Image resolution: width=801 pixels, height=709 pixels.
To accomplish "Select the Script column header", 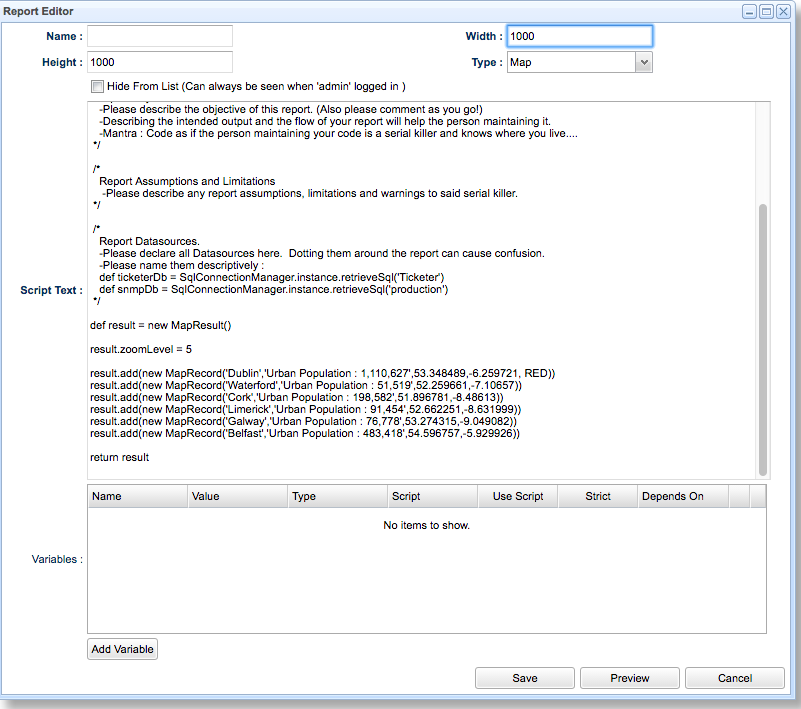I will tap(432, 496).
